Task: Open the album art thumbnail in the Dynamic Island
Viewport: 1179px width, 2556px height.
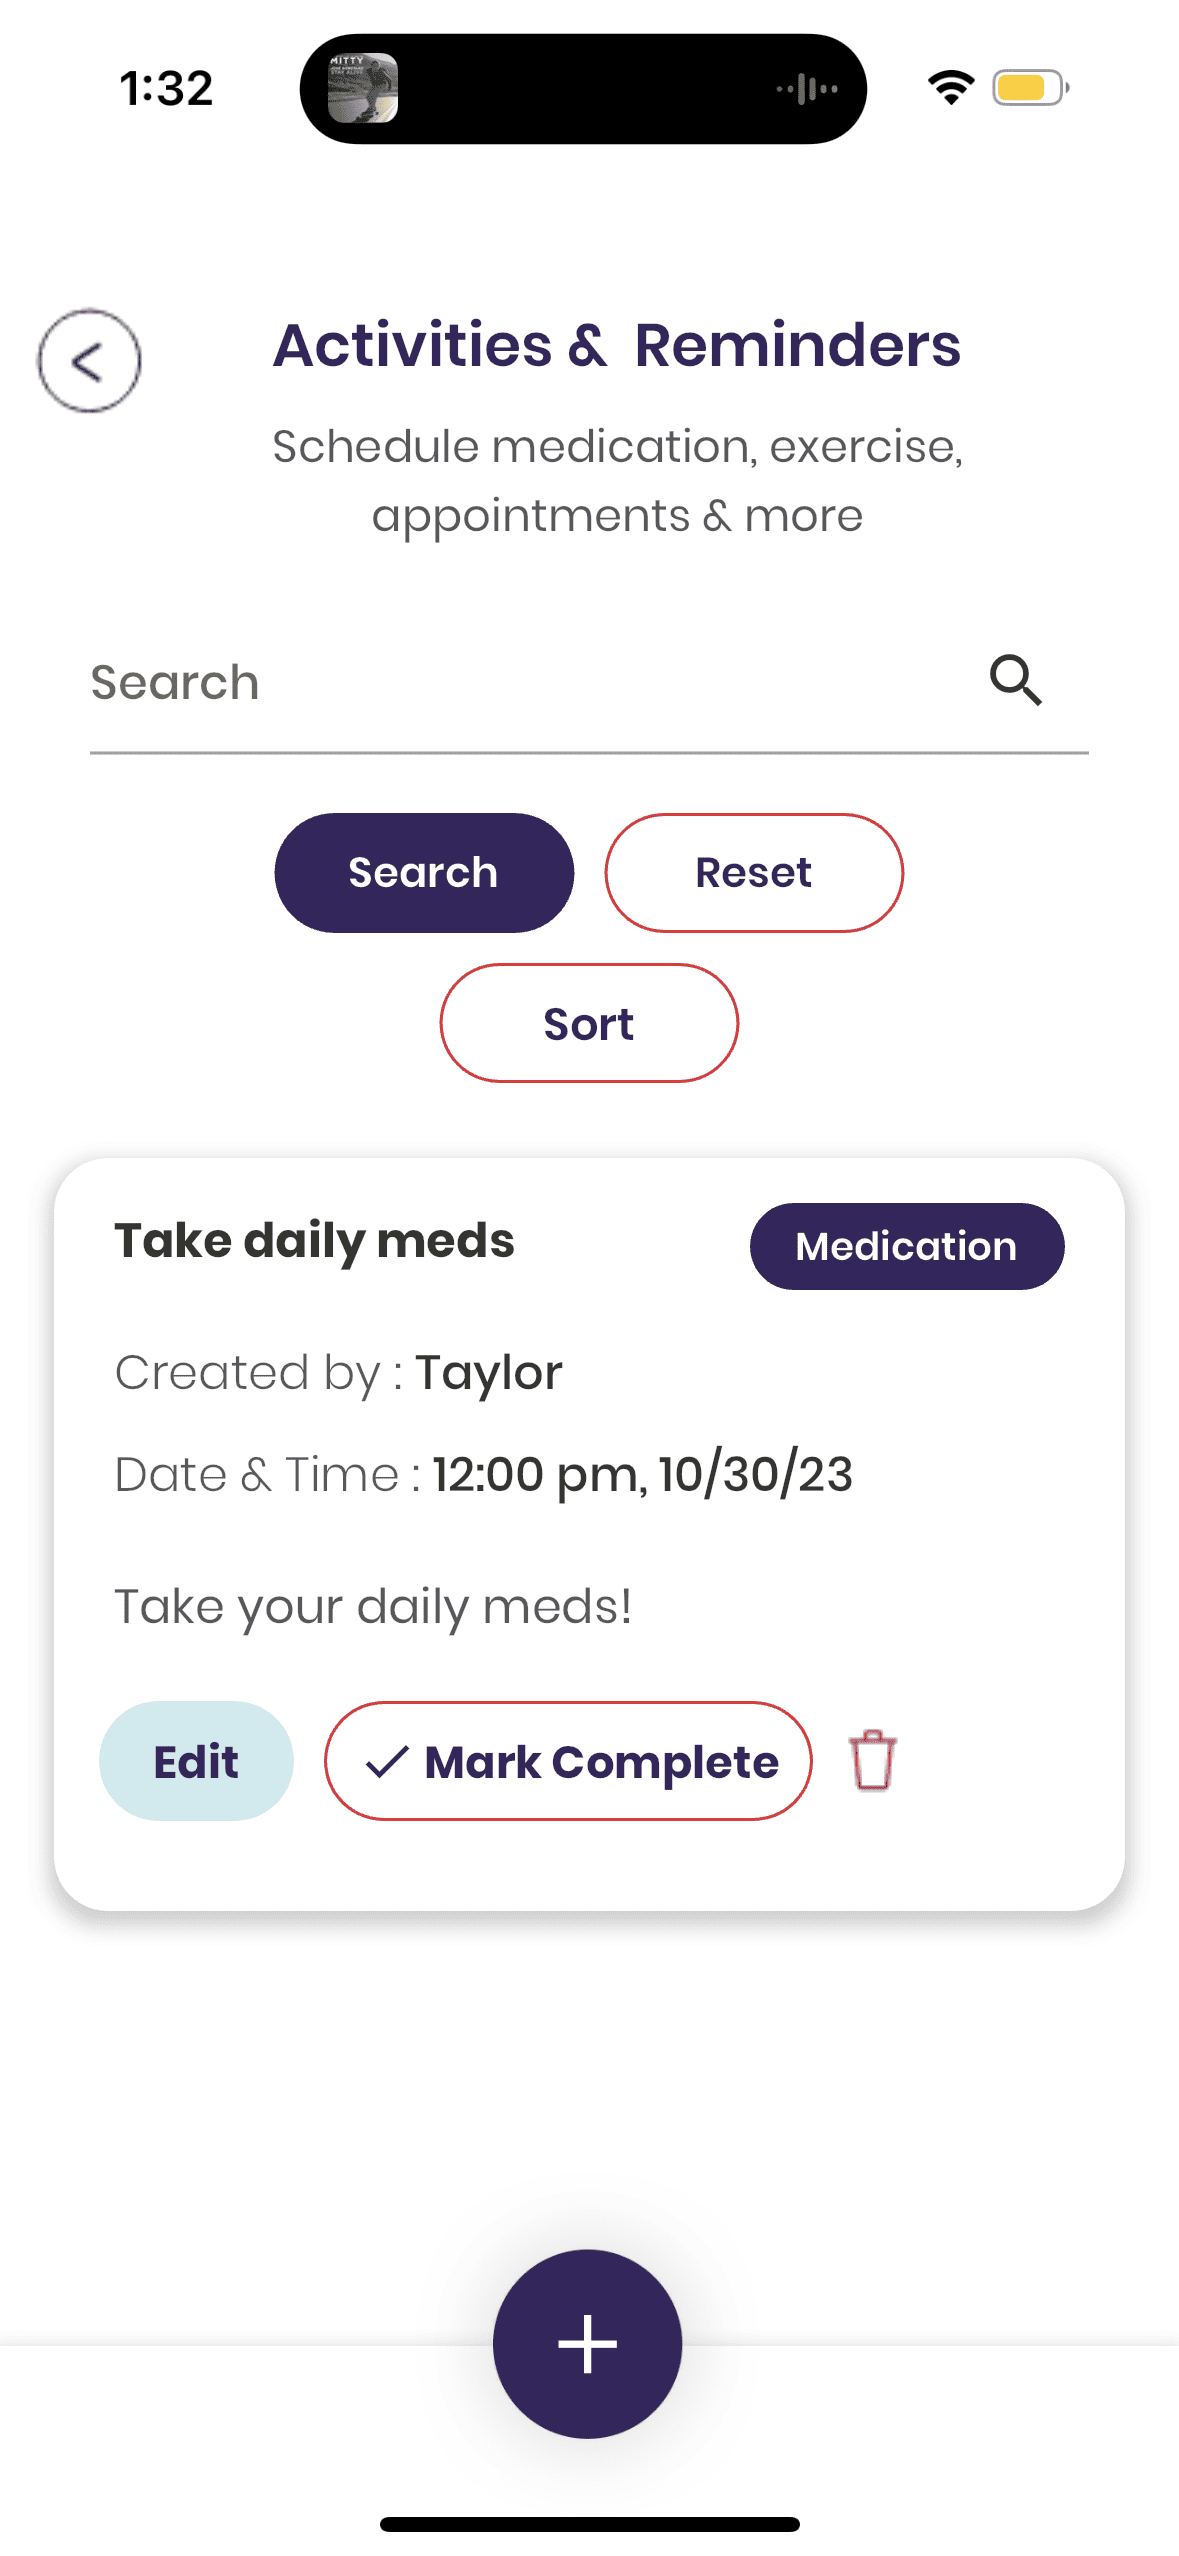Action: 363,88
